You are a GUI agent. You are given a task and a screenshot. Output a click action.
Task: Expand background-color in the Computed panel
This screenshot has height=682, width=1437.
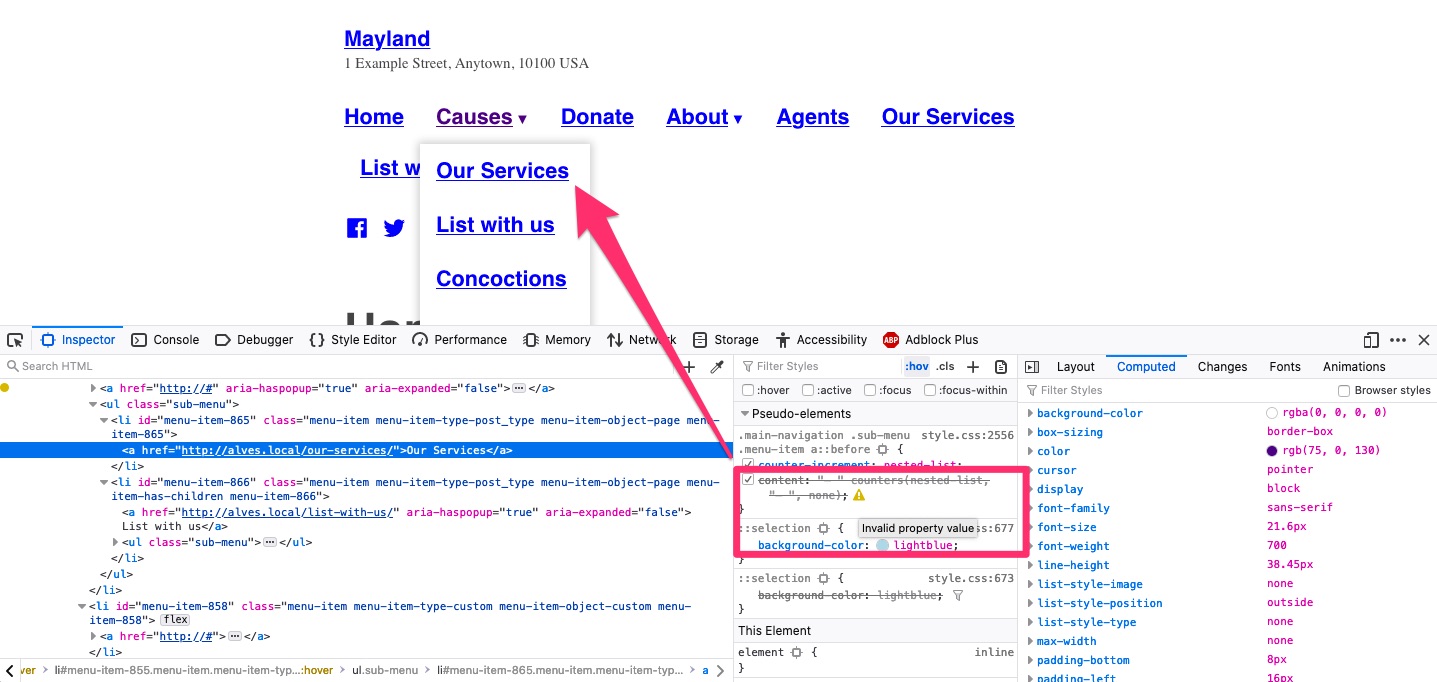click(x=1031, y=412)
